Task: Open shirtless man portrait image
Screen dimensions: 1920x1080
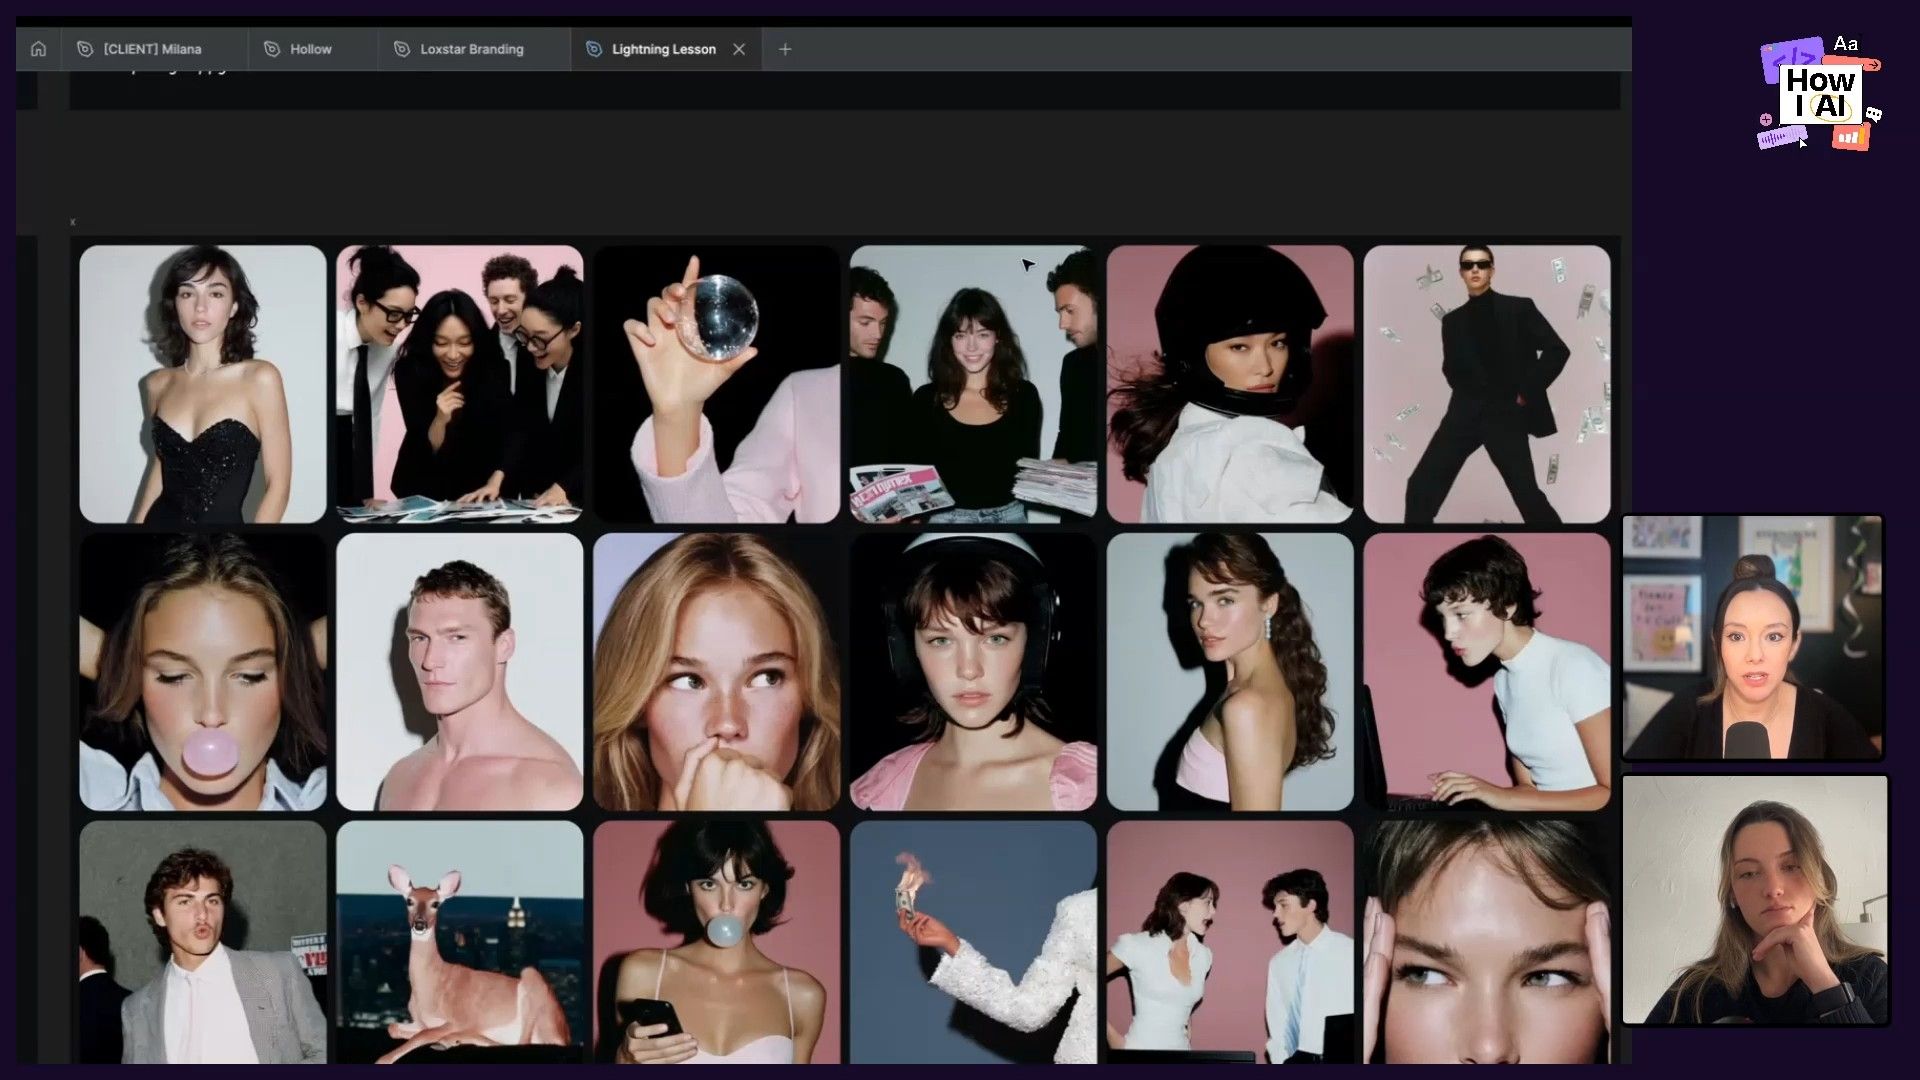Action: click(x=460, y=672)
